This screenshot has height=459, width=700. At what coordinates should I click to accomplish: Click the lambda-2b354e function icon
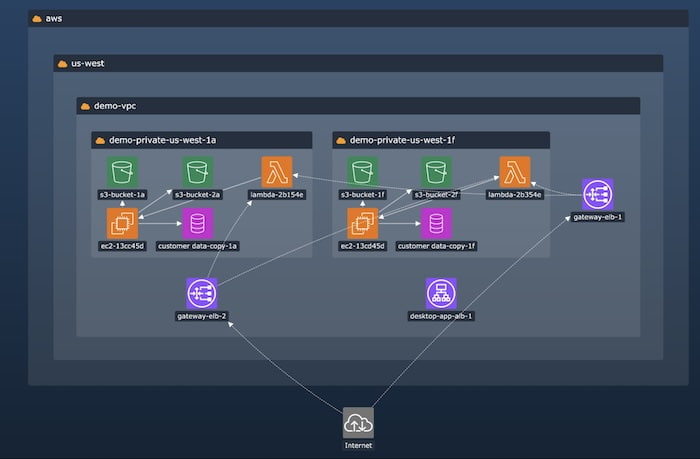[515, 171]
